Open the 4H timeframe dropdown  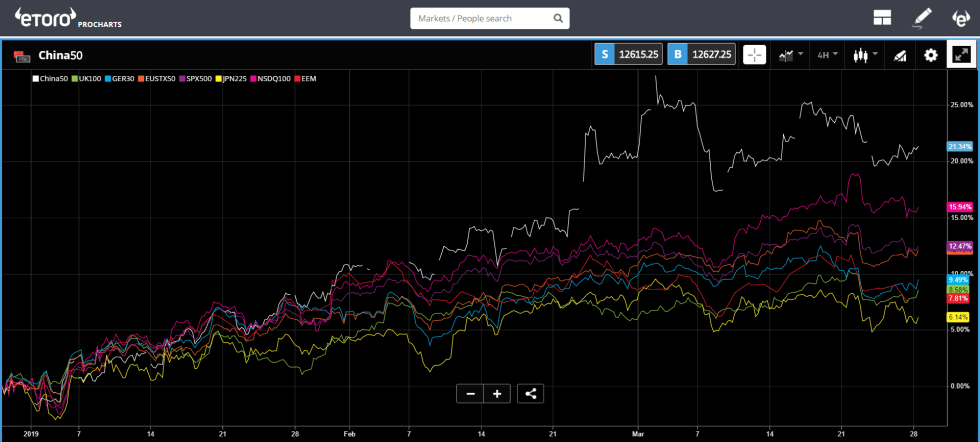pos(827,55)
